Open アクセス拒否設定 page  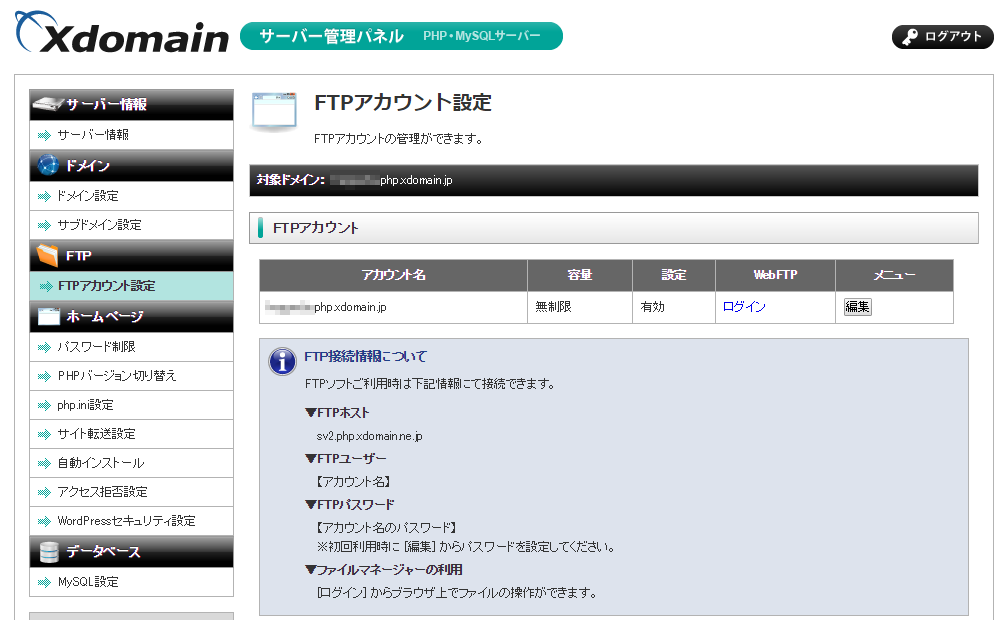click(x=131, y=492)
